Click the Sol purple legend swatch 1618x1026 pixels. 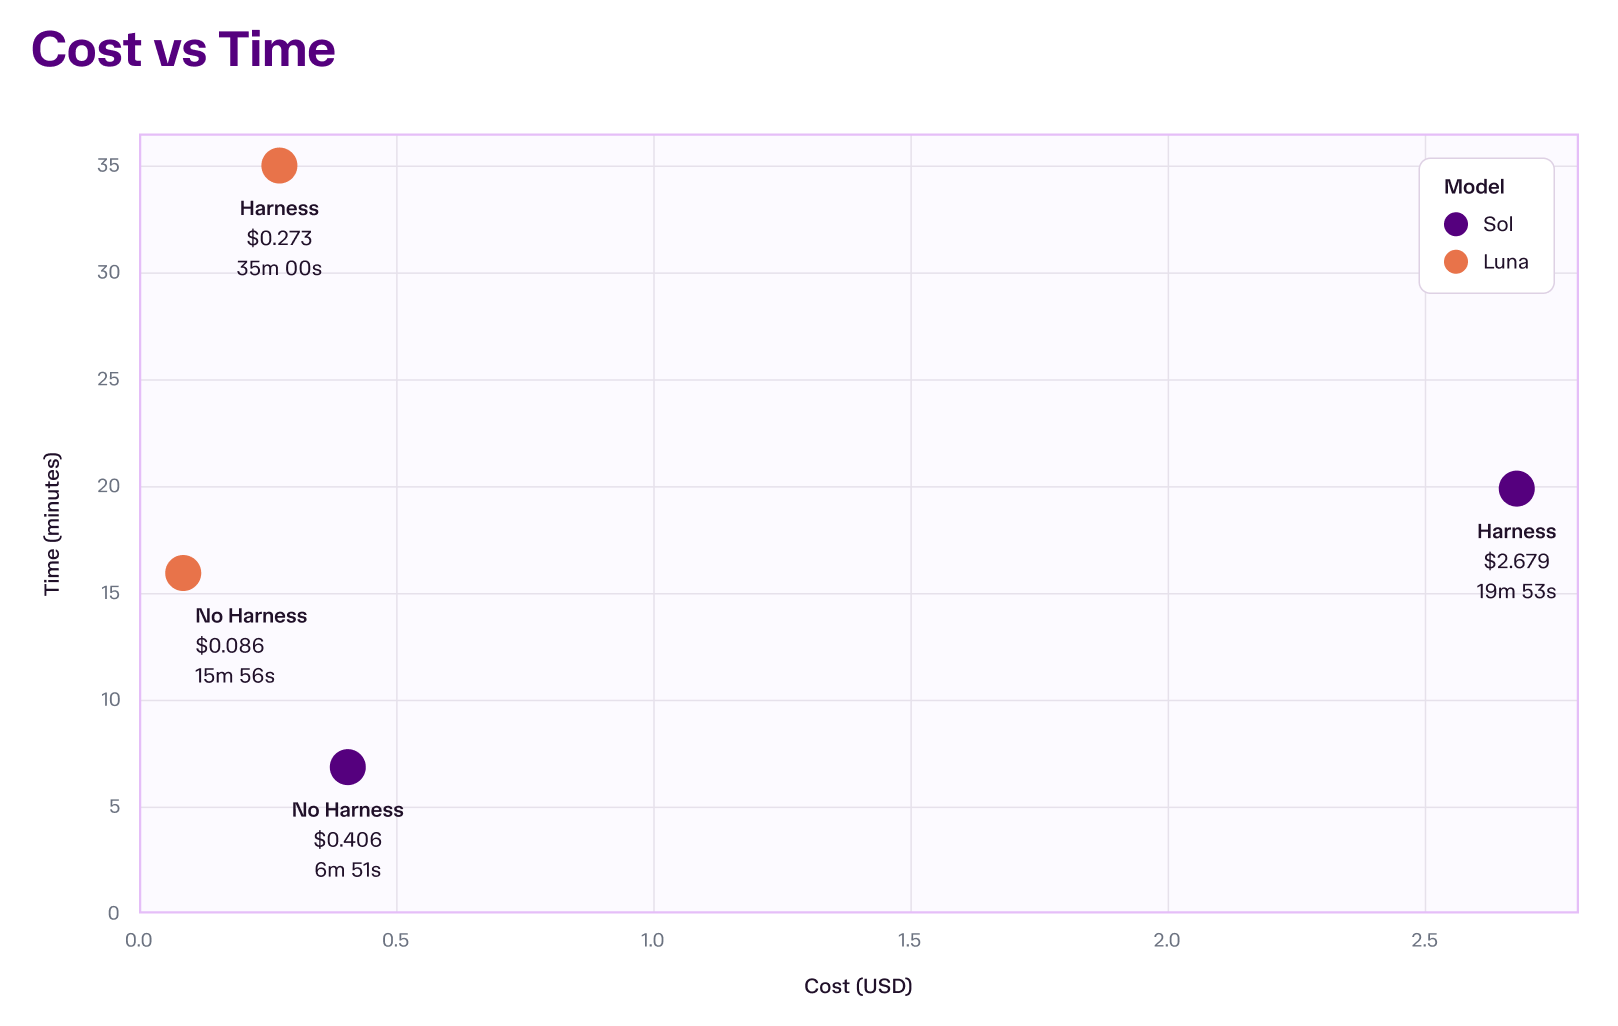[x=1456, y=224]
